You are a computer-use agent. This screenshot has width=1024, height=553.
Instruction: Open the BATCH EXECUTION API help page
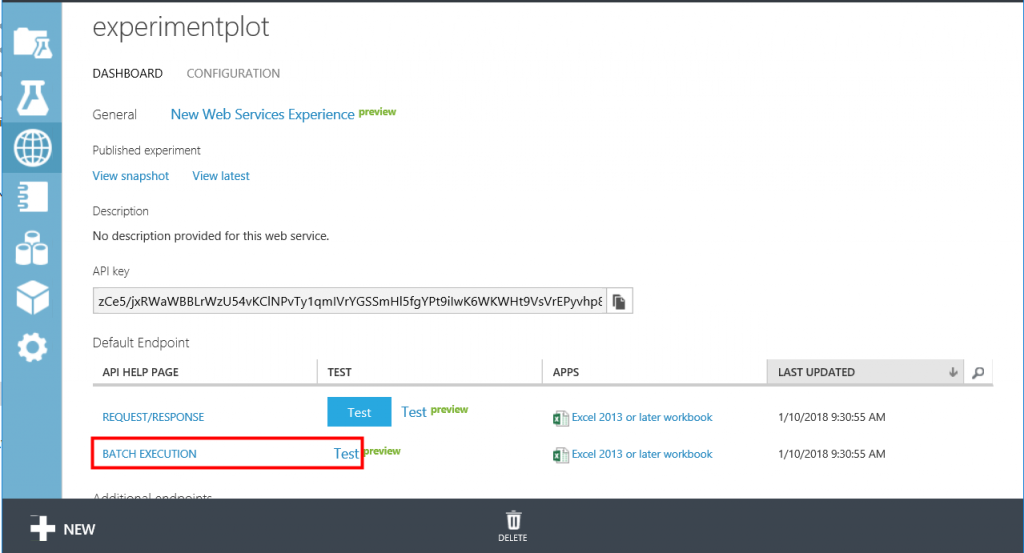tap(149, 454)
